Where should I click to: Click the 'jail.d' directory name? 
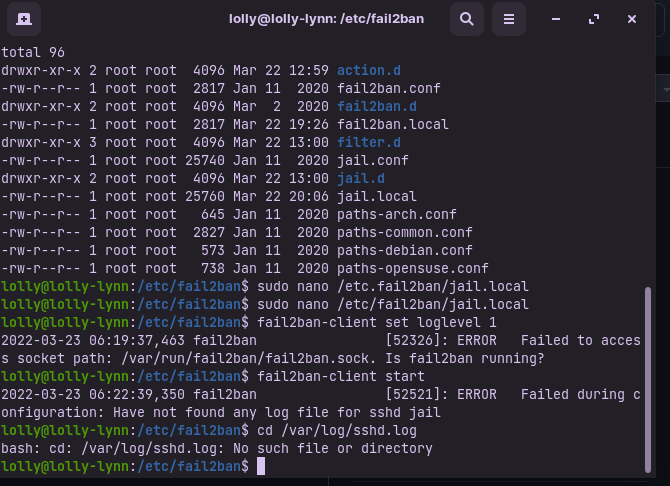click(x=361, y=178)
